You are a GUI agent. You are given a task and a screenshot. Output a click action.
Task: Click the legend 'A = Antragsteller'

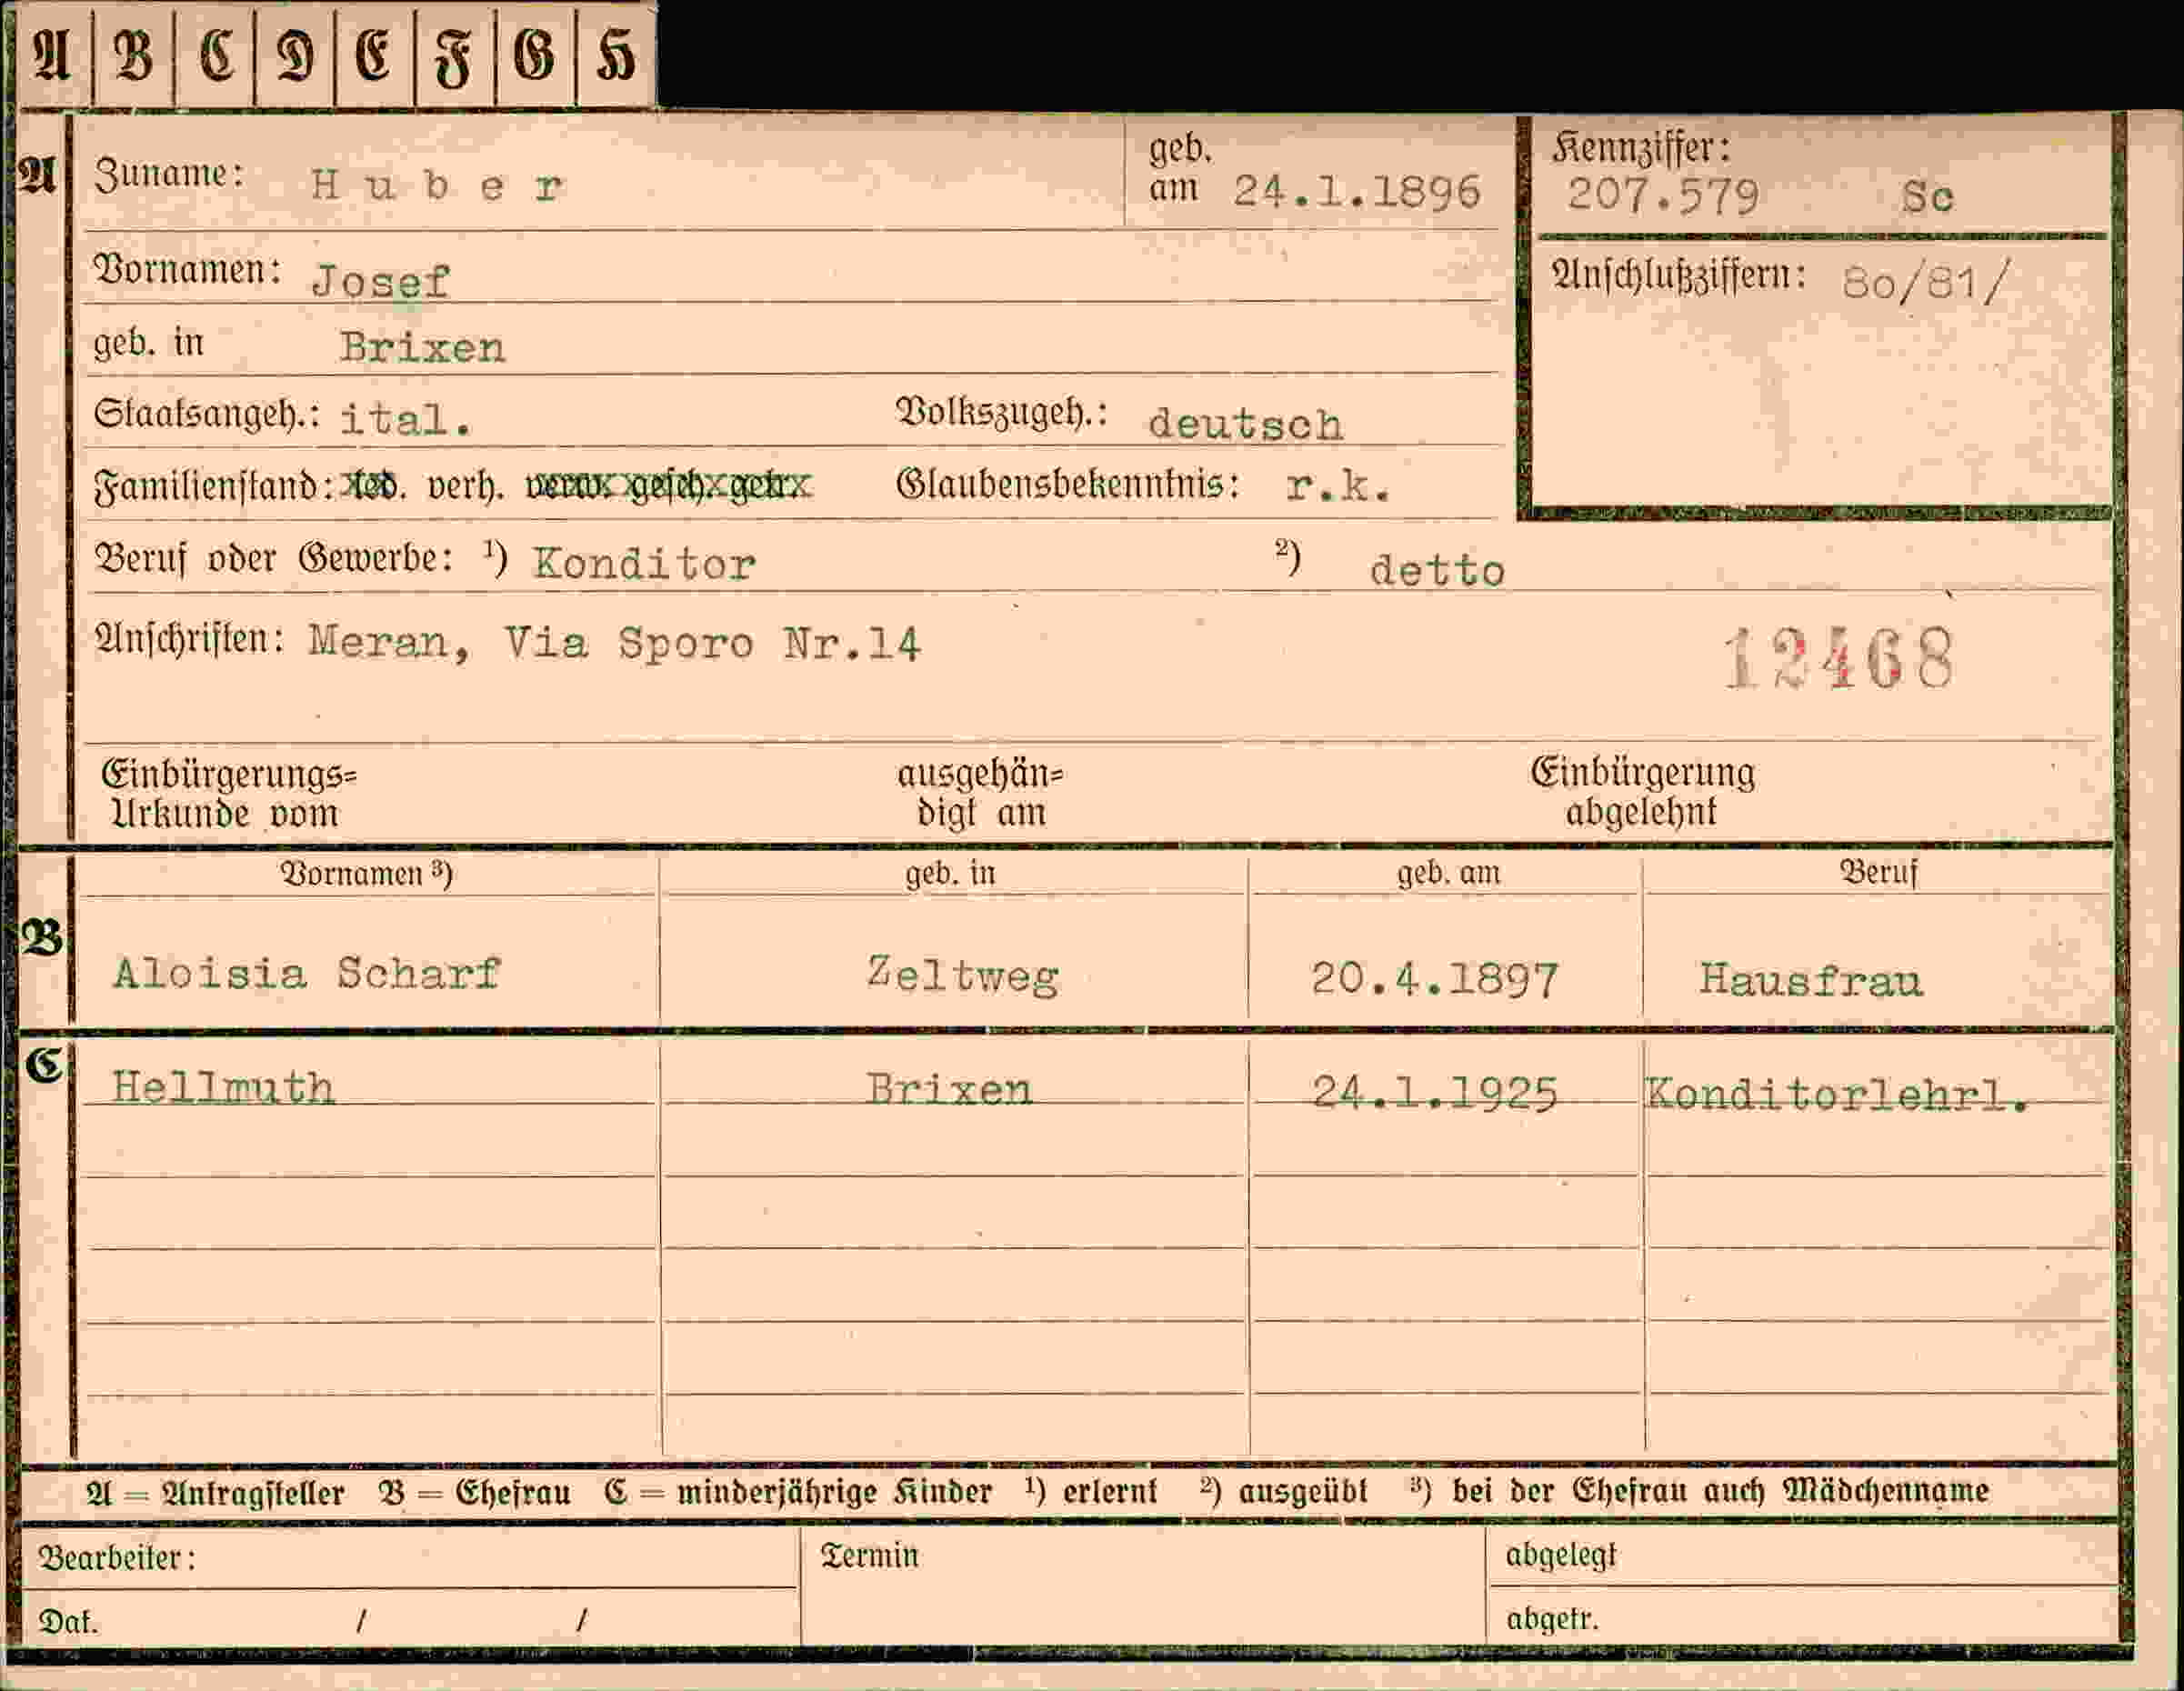215,1494
